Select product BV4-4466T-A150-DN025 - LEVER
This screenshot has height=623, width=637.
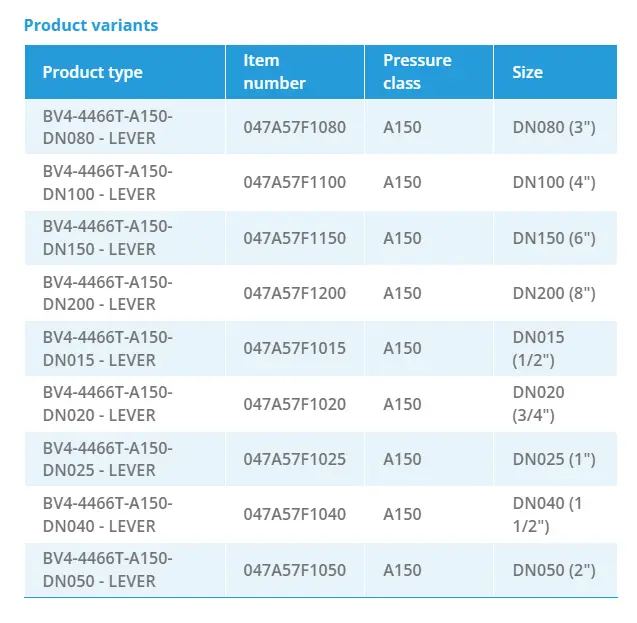pyautogui.click(x=107, y=459)
